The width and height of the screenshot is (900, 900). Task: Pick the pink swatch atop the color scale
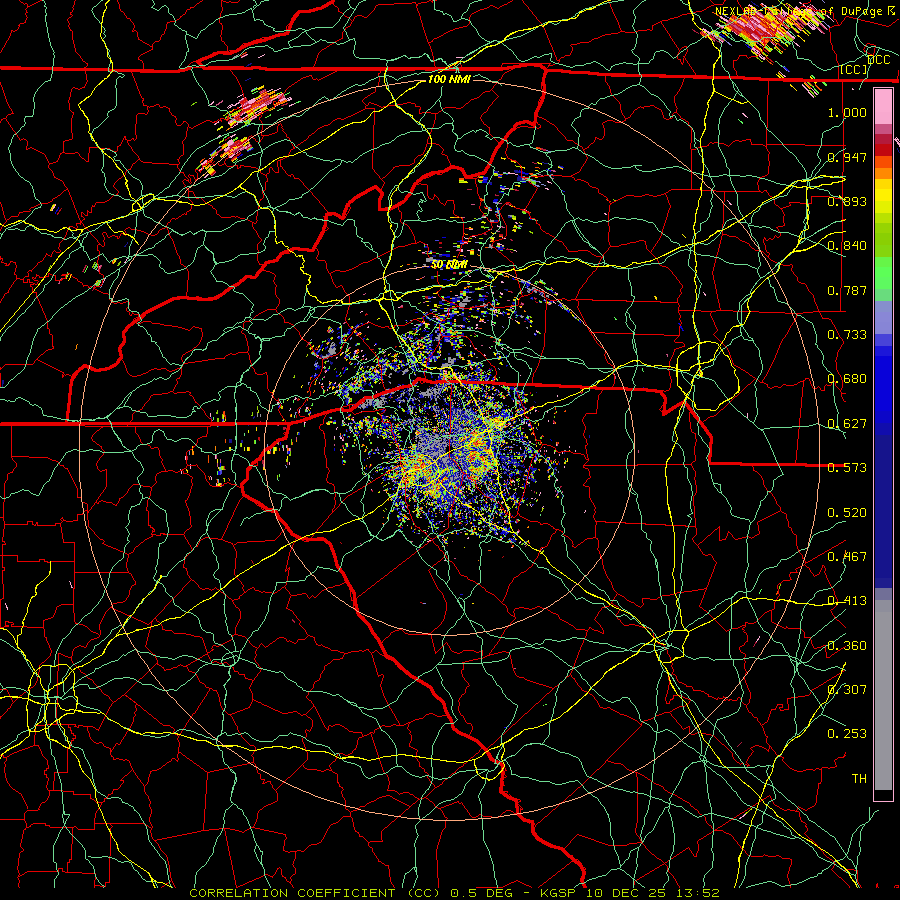pos(883,107)
